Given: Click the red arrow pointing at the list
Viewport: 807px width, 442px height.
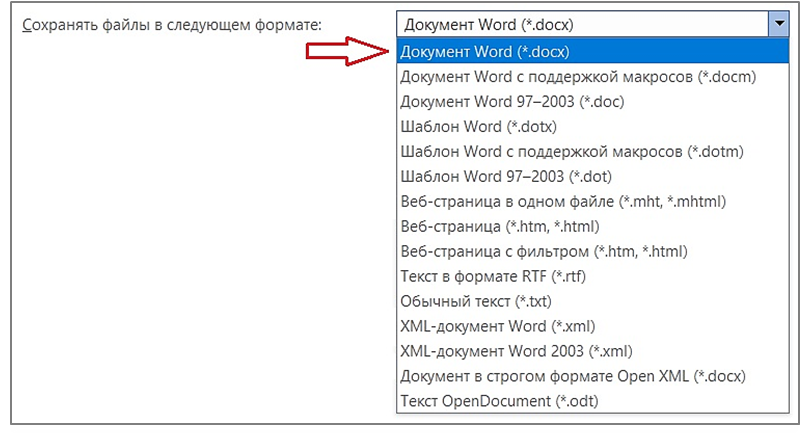Looking at the screenshot, I should tap(347, 54).
